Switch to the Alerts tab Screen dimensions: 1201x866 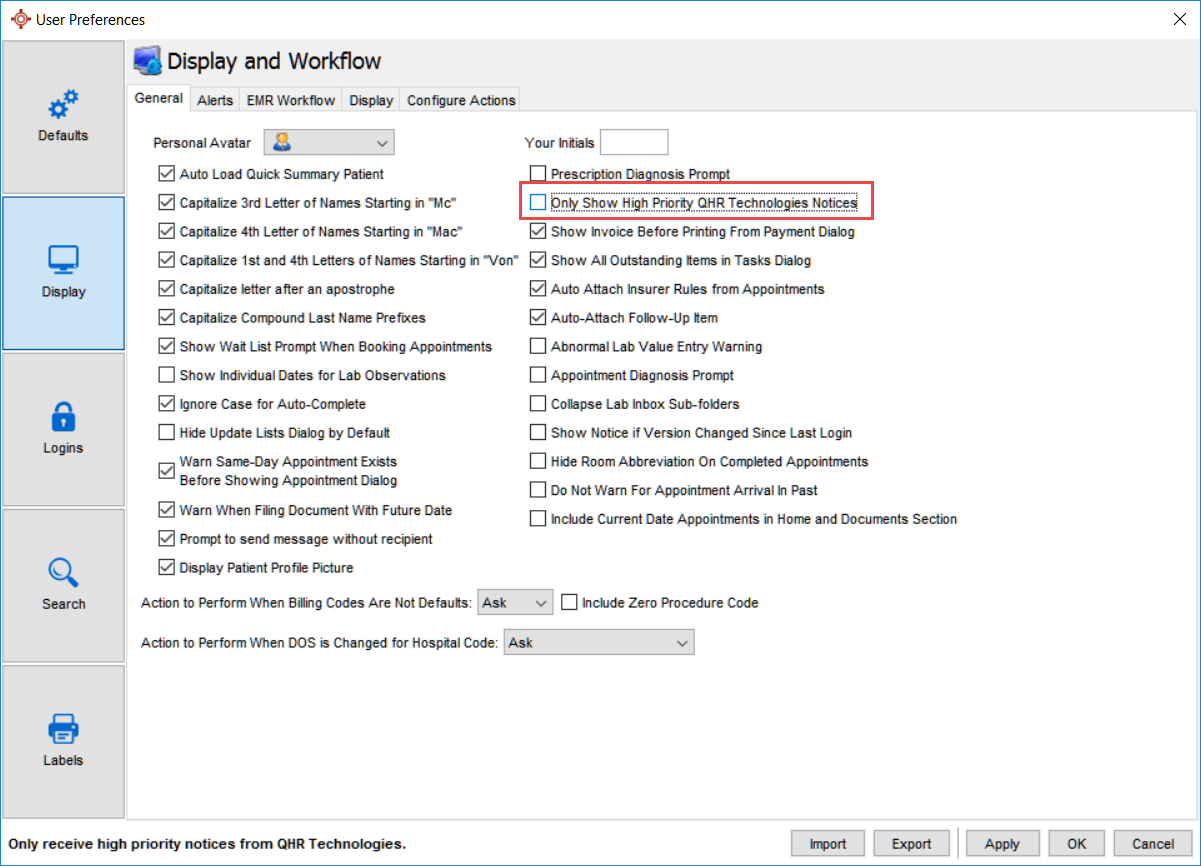215,100
